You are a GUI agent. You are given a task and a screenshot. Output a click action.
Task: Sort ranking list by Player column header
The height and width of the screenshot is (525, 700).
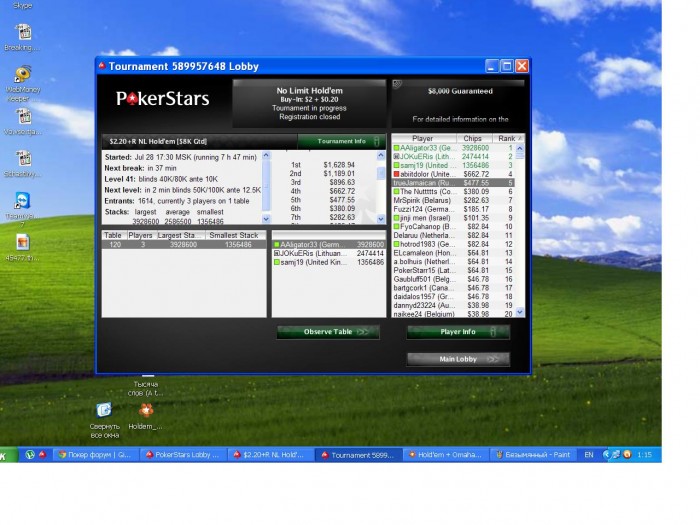(424, 138)
